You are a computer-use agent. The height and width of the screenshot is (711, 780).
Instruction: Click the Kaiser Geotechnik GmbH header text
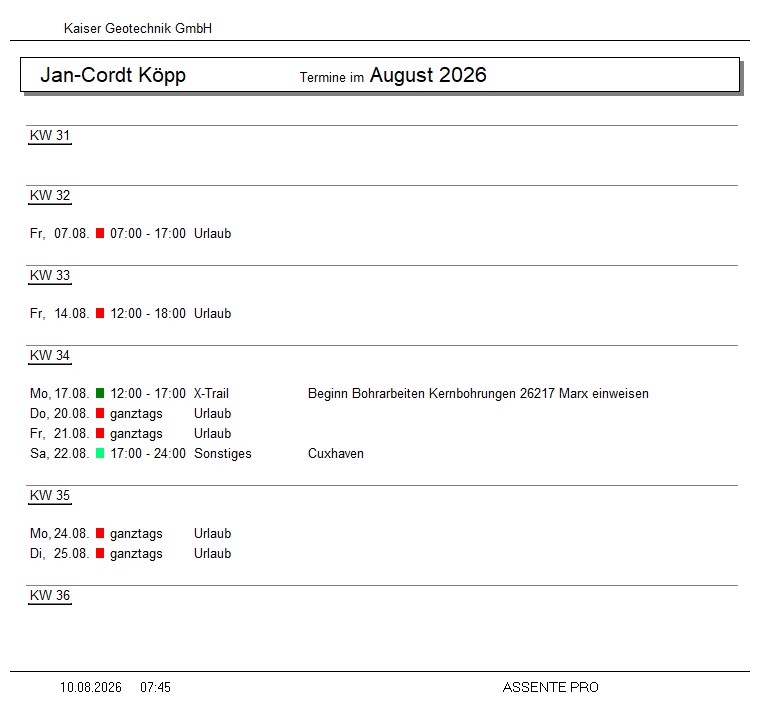138,28
